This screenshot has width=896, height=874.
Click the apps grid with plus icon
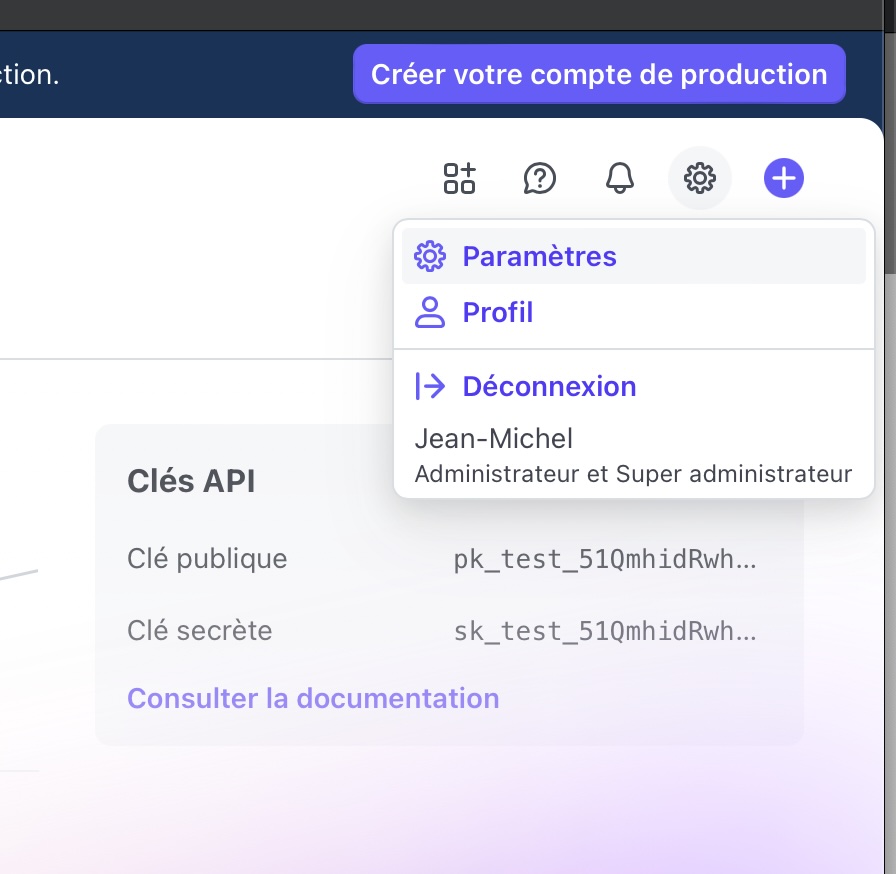pos(459,178)
